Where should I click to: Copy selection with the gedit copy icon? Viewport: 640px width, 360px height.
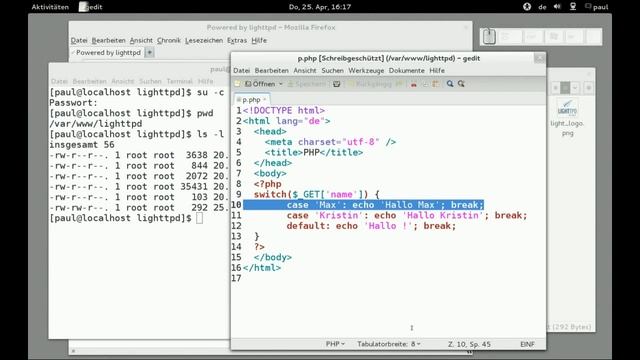click(x=425, y=84)
